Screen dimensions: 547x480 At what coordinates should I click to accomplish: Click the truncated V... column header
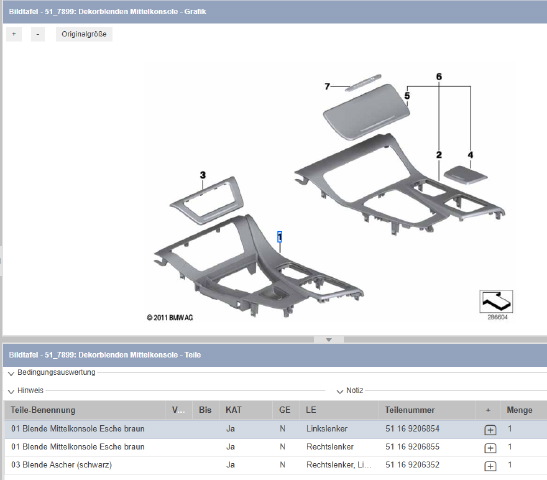pos(179,410)
